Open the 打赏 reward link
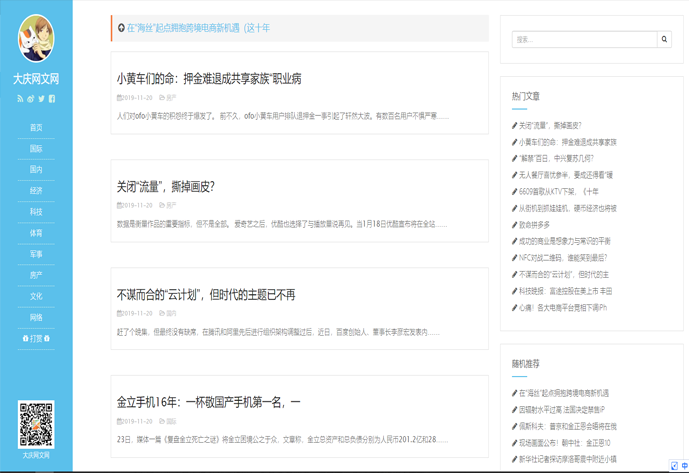Viewport: 689px width, 473px height. click(x=36, y=338)
